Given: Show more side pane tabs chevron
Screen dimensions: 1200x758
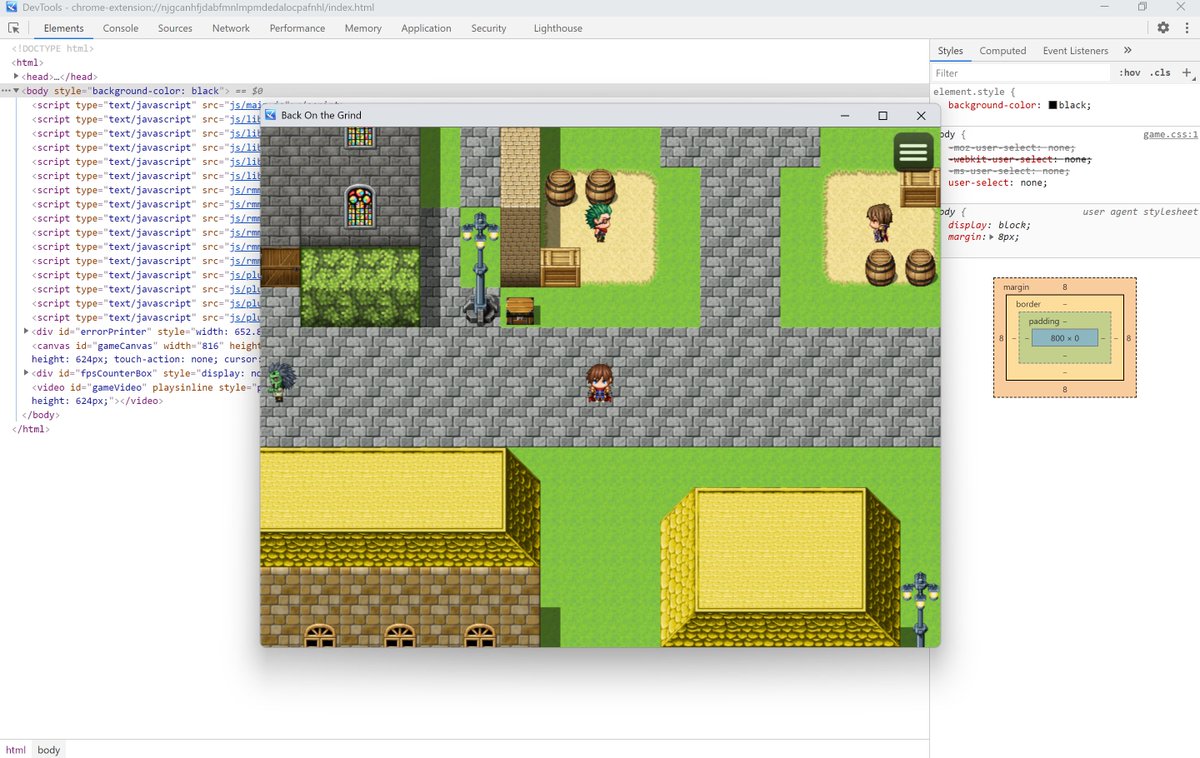Looking at the screenshot, I should pyautogui.click(x=1128, y=50).
